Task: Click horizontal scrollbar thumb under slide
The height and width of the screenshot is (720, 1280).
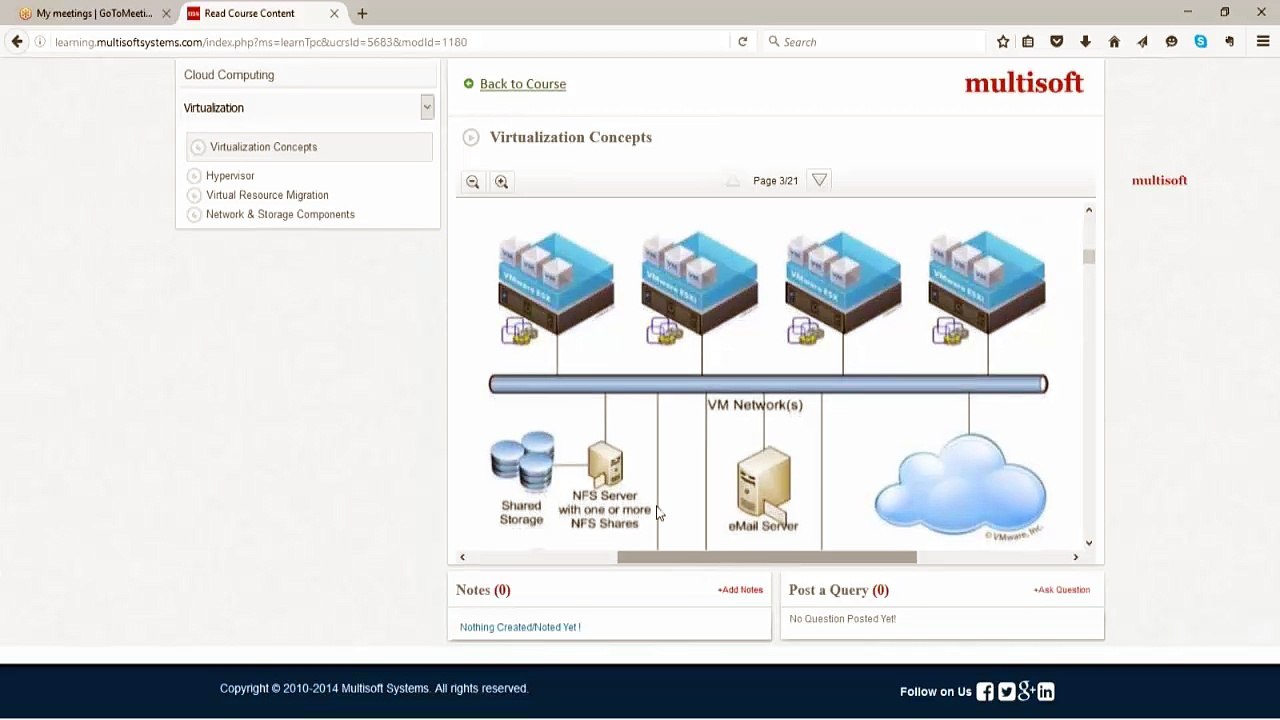Action: tap(767, 557)
